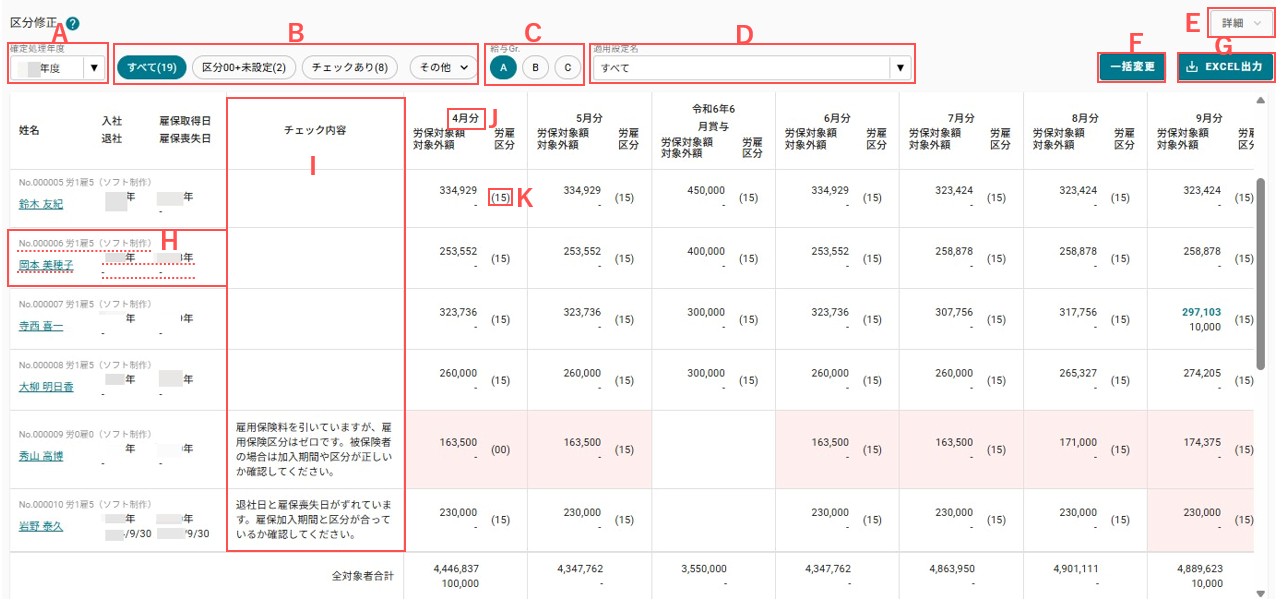
Task: Click the 一括変更 button
Action: 1132,67
